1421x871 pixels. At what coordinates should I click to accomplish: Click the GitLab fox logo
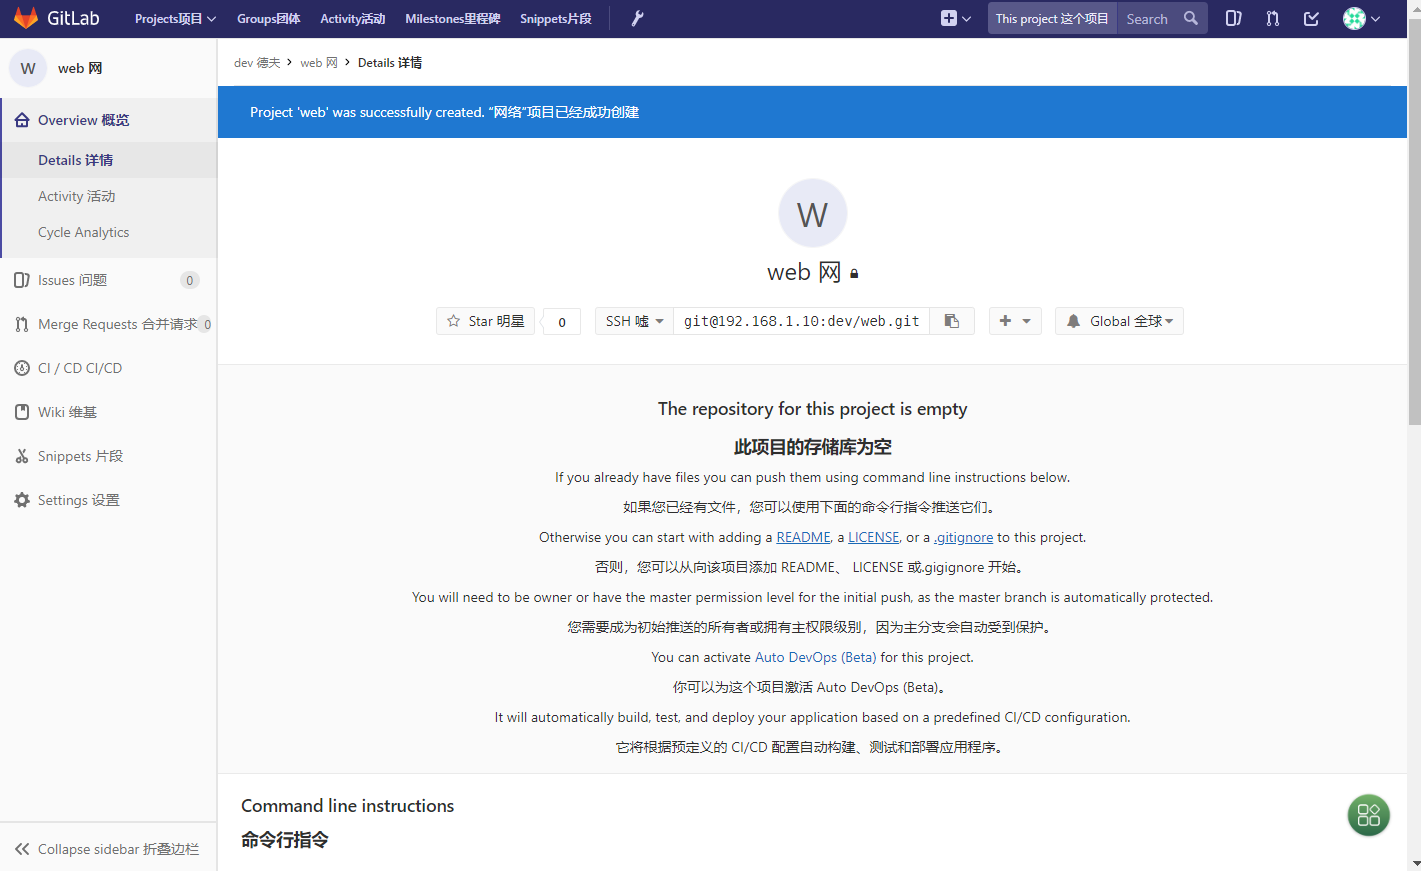point(26,18)
